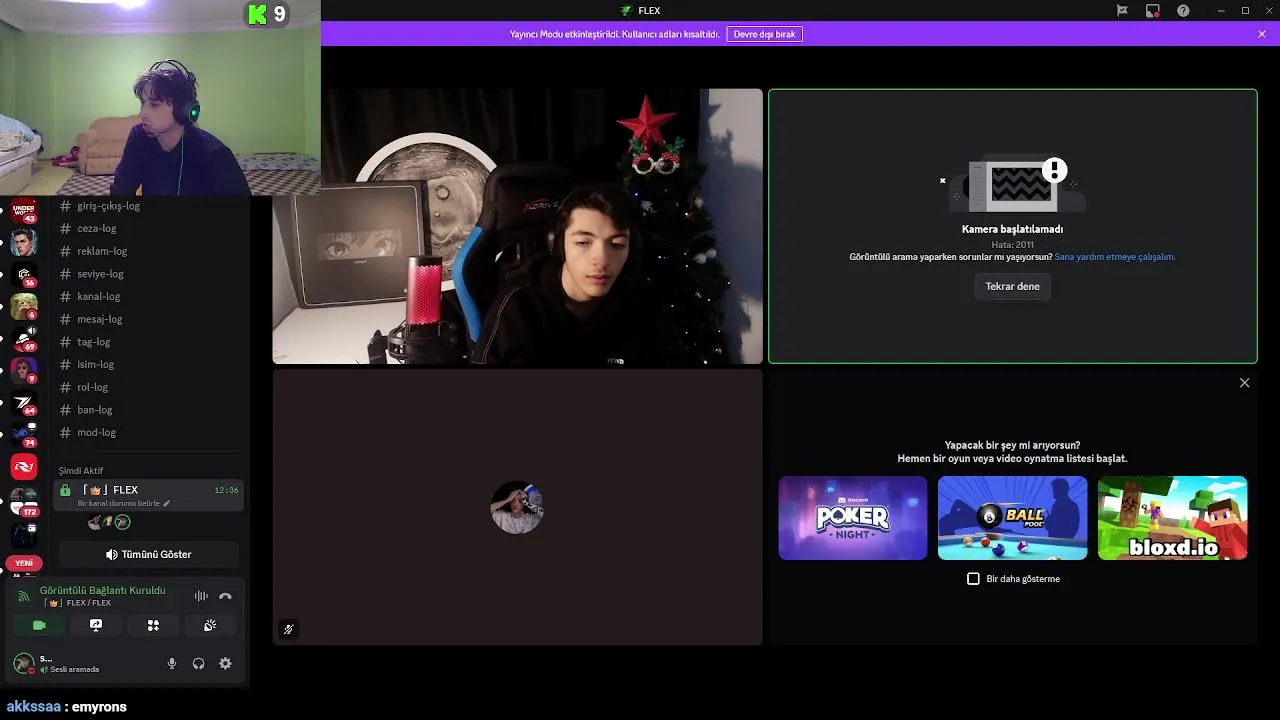Open the server icon with 74 badge
The image size is (1280, 720).
pos(24,434)
